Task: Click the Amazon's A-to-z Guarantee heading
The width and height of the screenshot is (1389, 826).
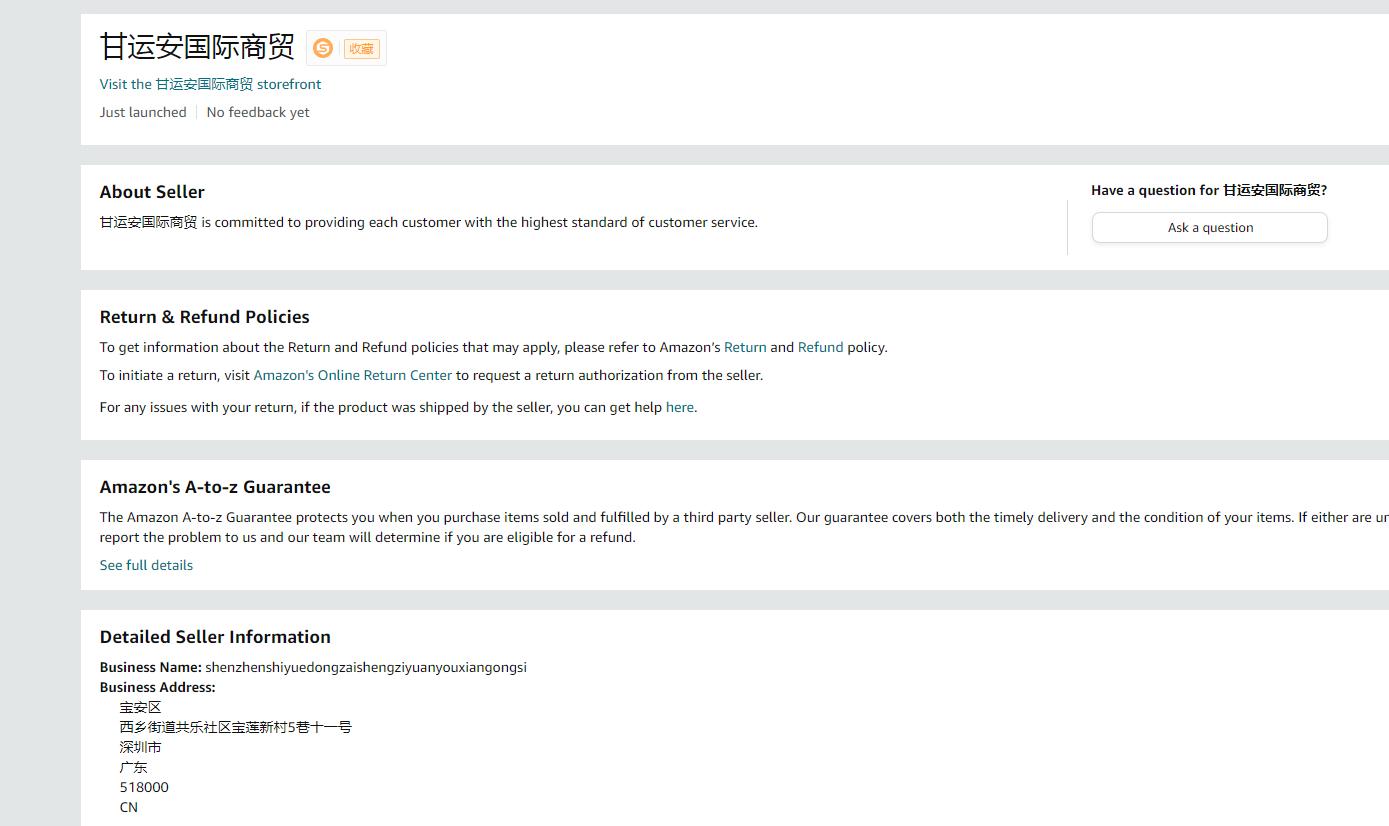Action: click(215, 487)
